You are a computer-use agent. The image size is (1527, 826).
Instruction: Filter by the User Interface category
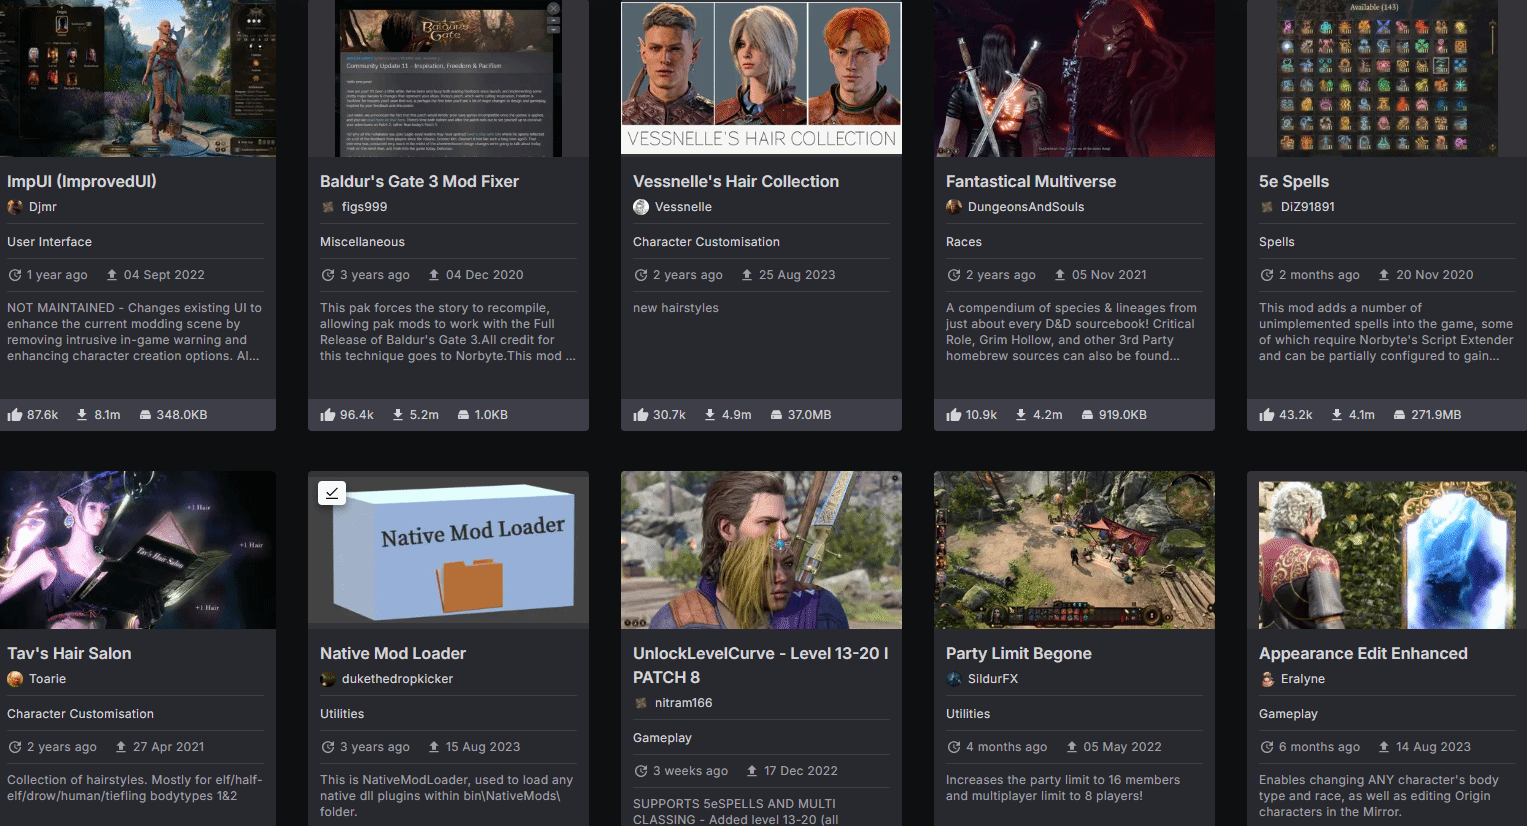(49, 242)
